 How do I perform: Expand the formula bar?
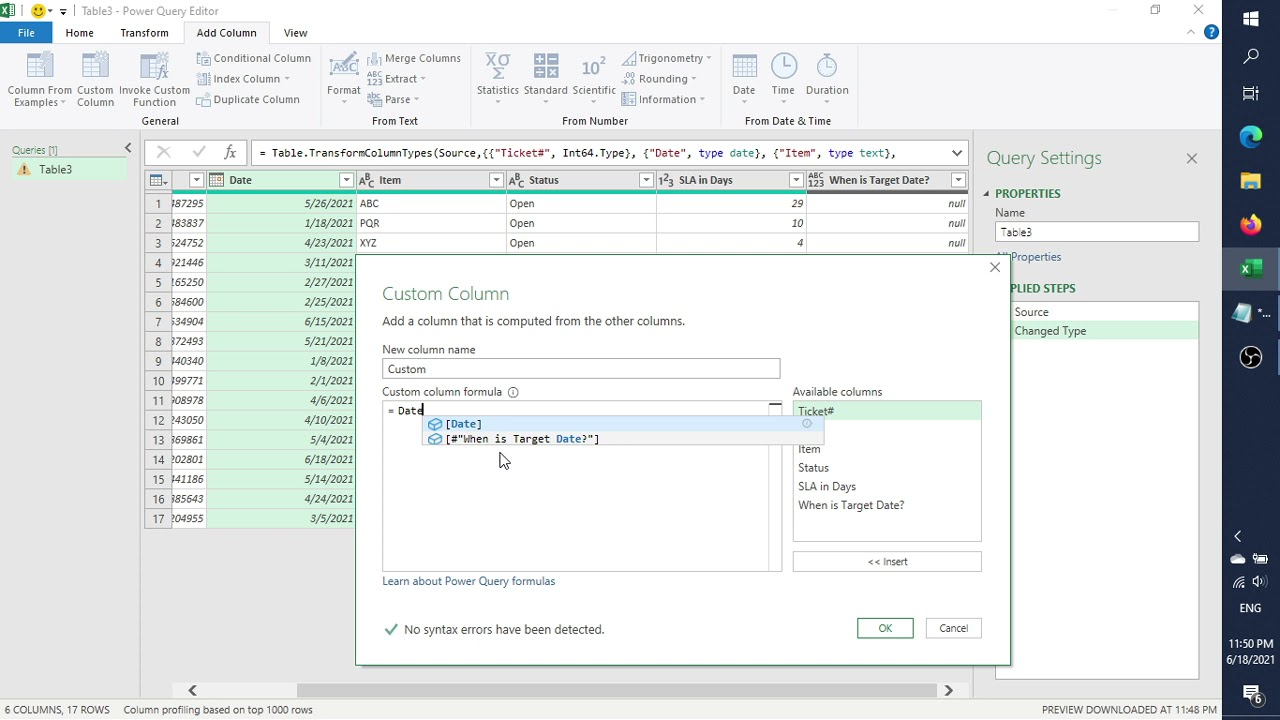coord(957,153)
